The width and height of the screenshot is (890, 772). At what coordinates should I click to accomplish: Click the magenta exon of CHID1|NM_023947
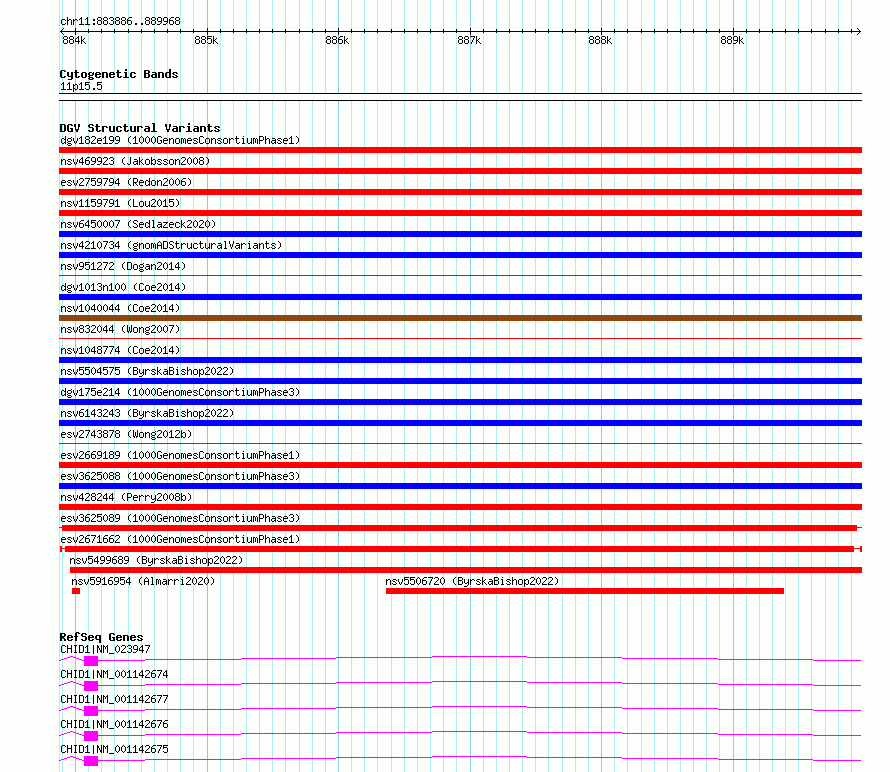(x=91, y=661)
